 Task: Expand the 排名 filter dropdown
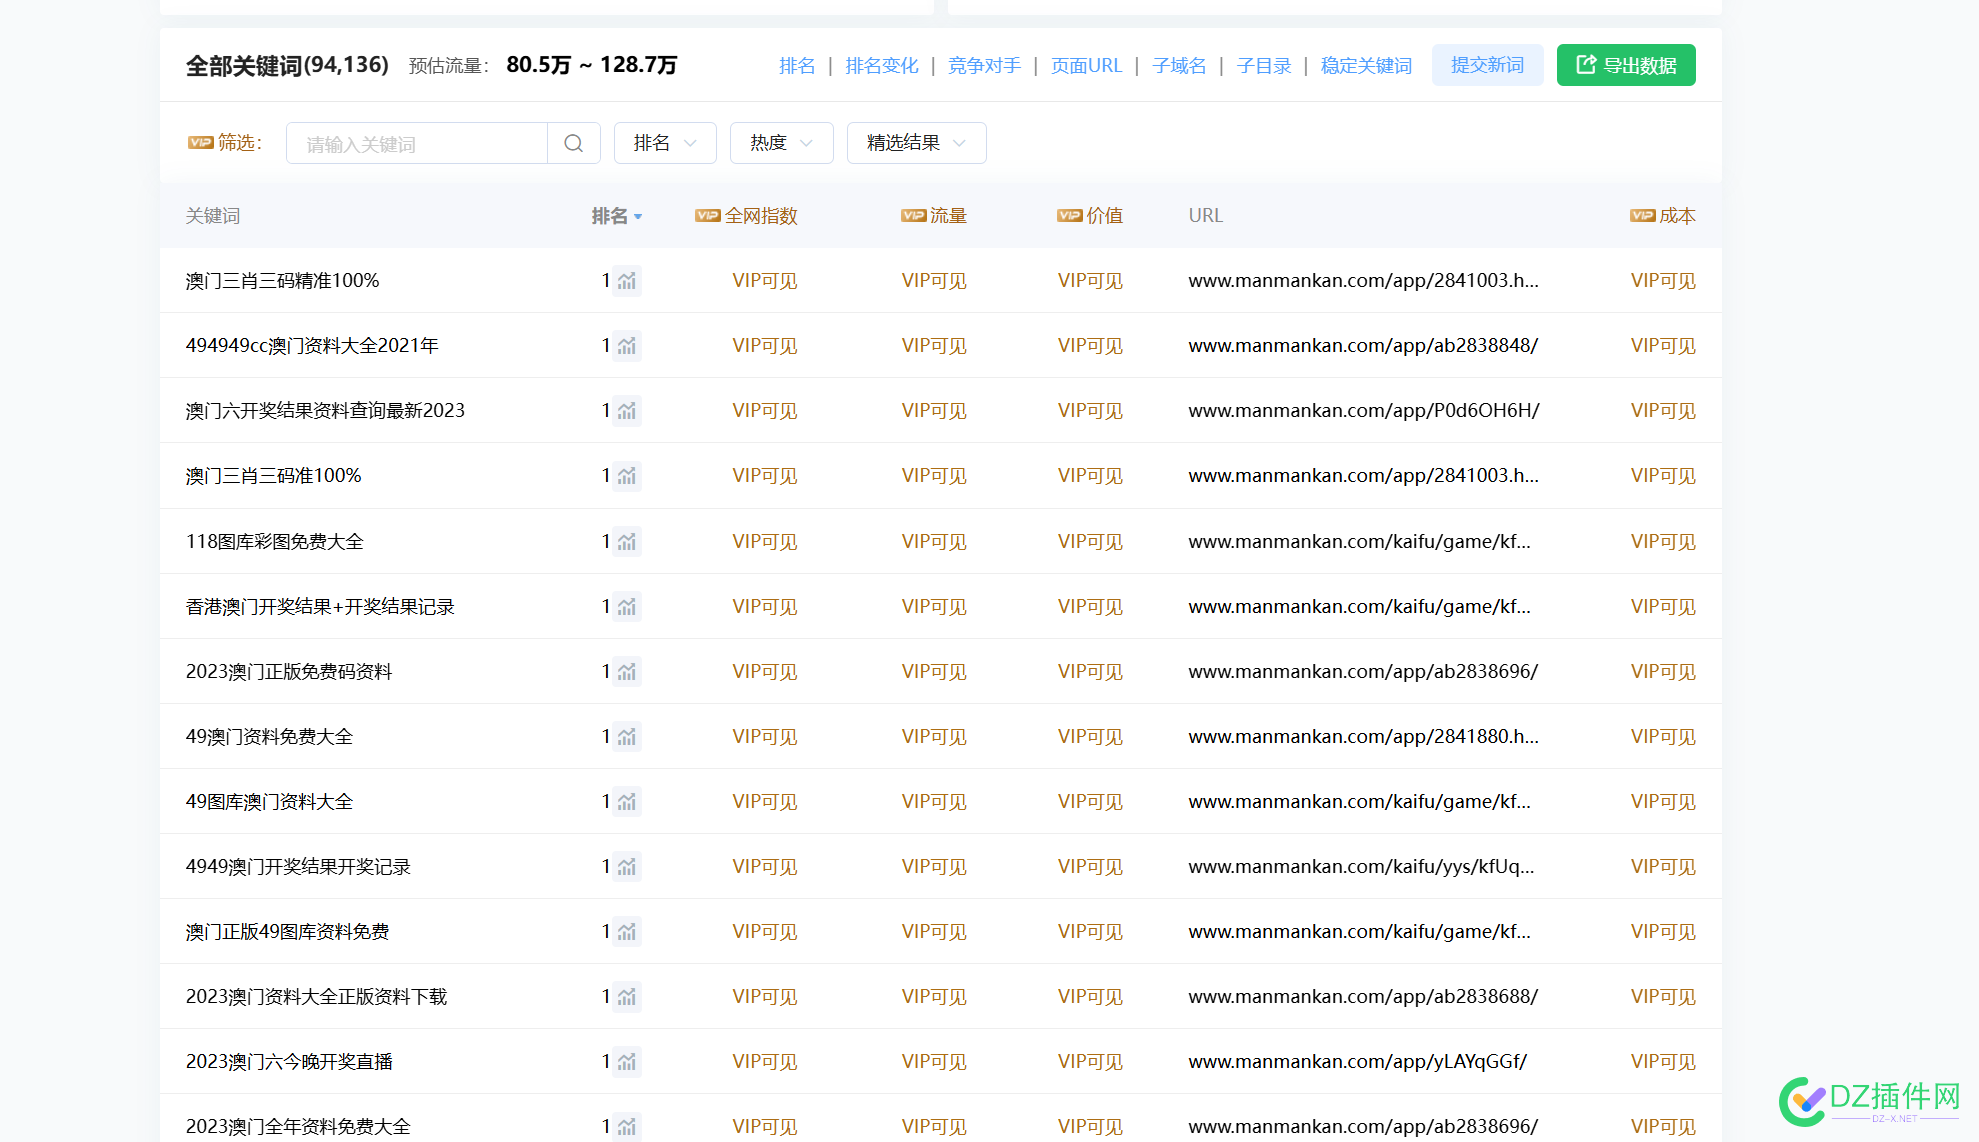665,143
